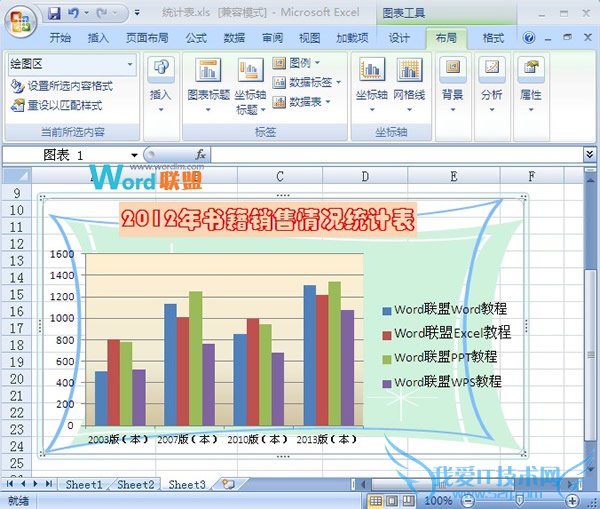The image size is (600, 509).
Task: Select the chart tools 布局 tab
Action: pyautogui.click(x=446, y=38)
